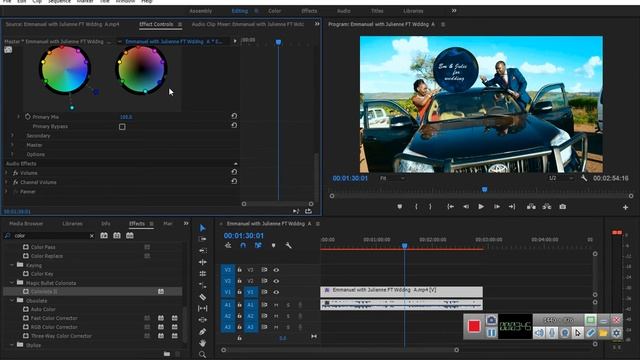Filter Accelerated Effects in Effects panel
Viewport: 640px width, 360px height.
point(104,236)
